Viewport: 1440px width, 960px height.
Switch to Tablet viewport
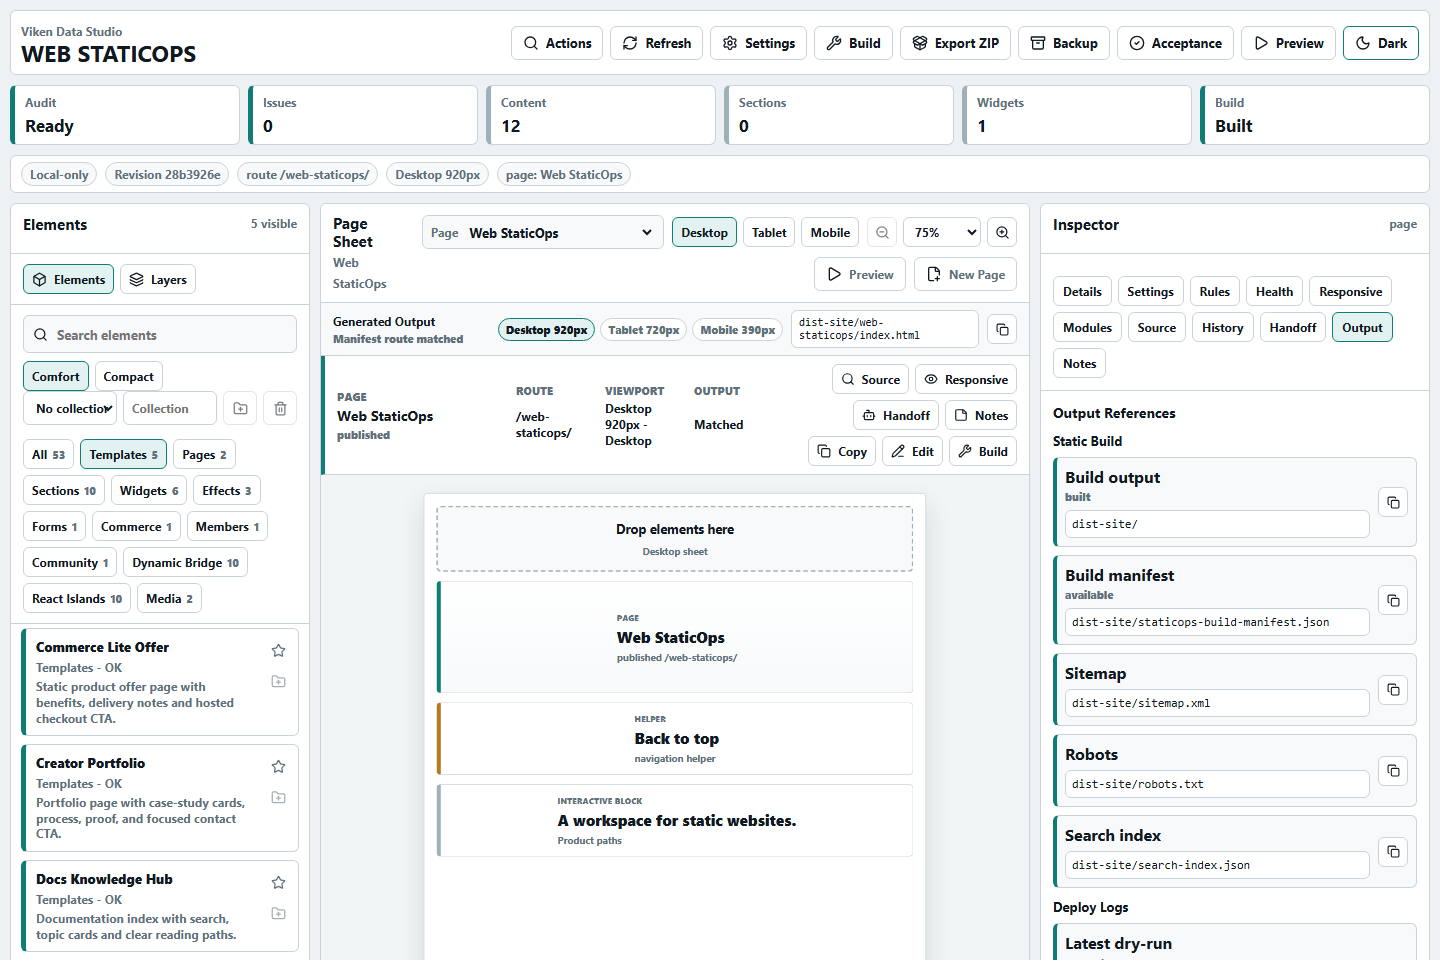click(x=769, y=232)
